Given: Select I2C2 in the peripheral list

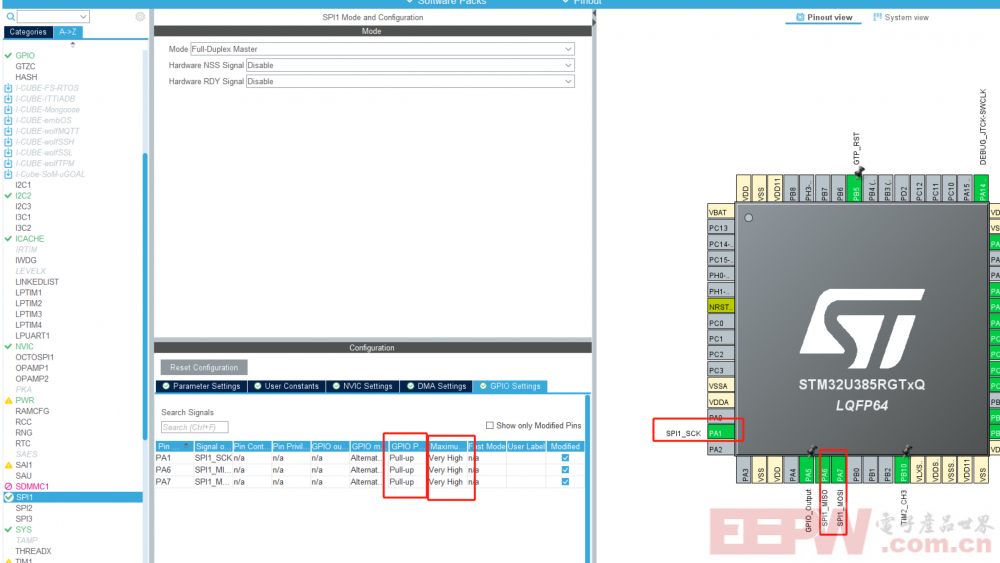Looking at the screenshot, I should 23,196.
